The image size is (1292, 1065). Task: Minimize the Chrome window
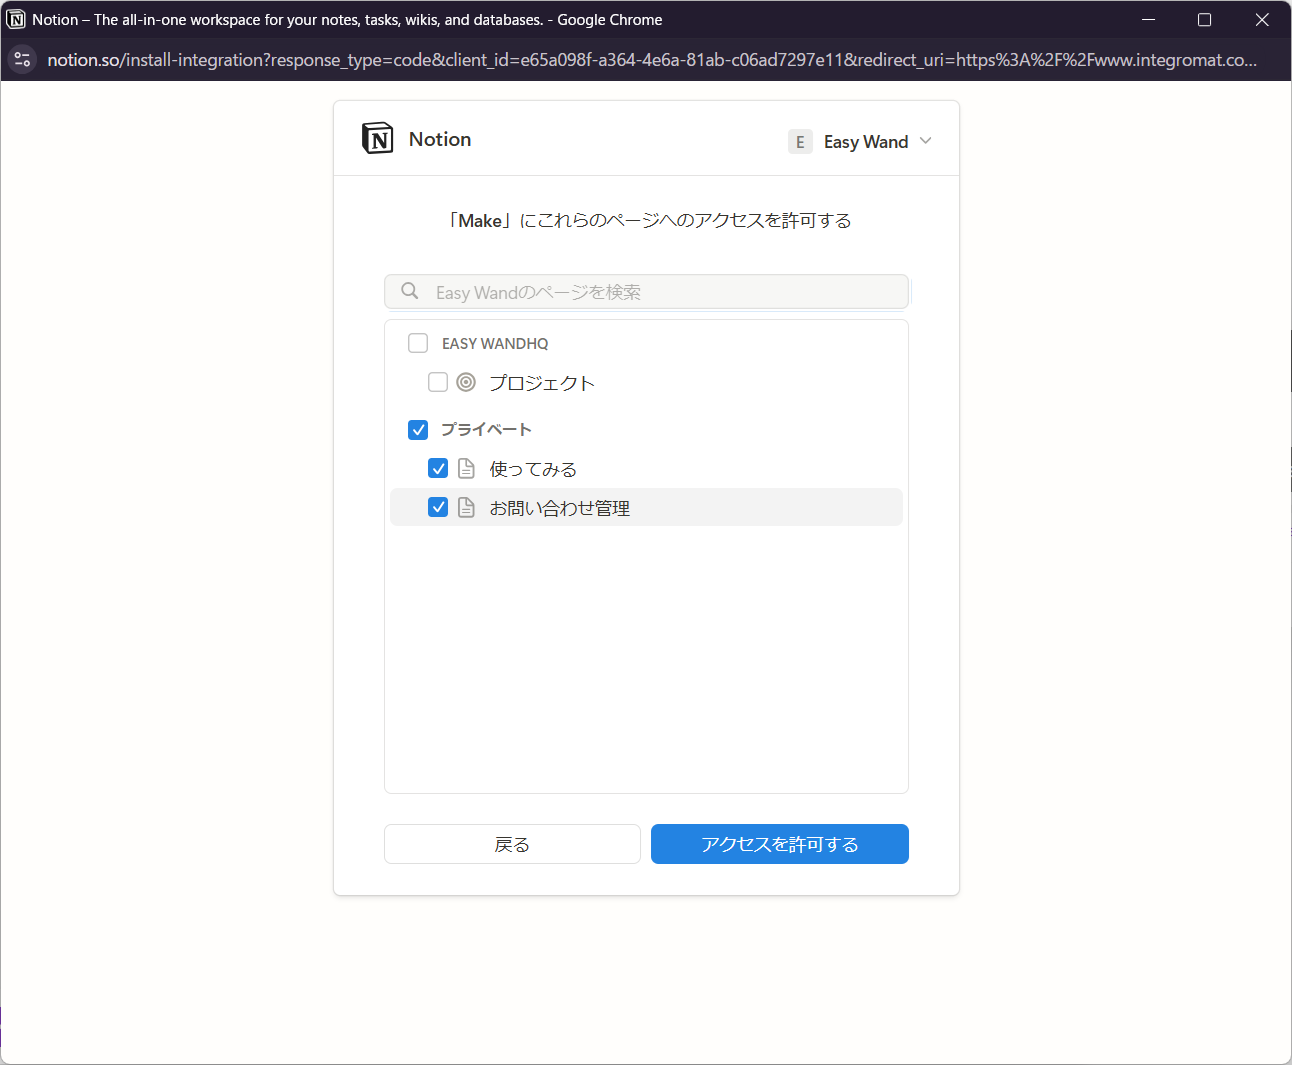(x=1148, y=19)
